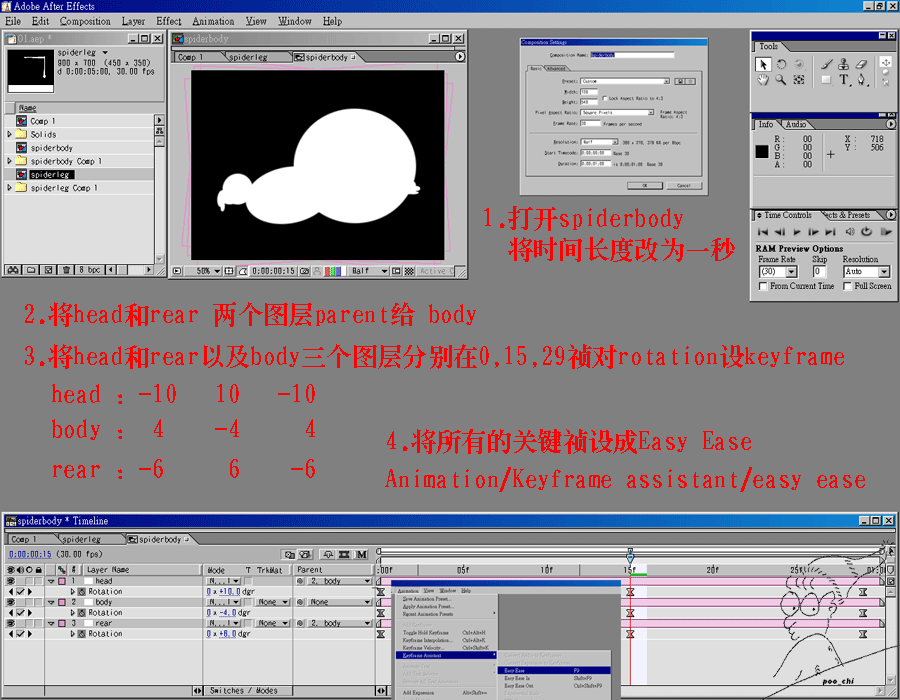Switch to the Audio tab

pyautogui.click(x=796, y=124)
